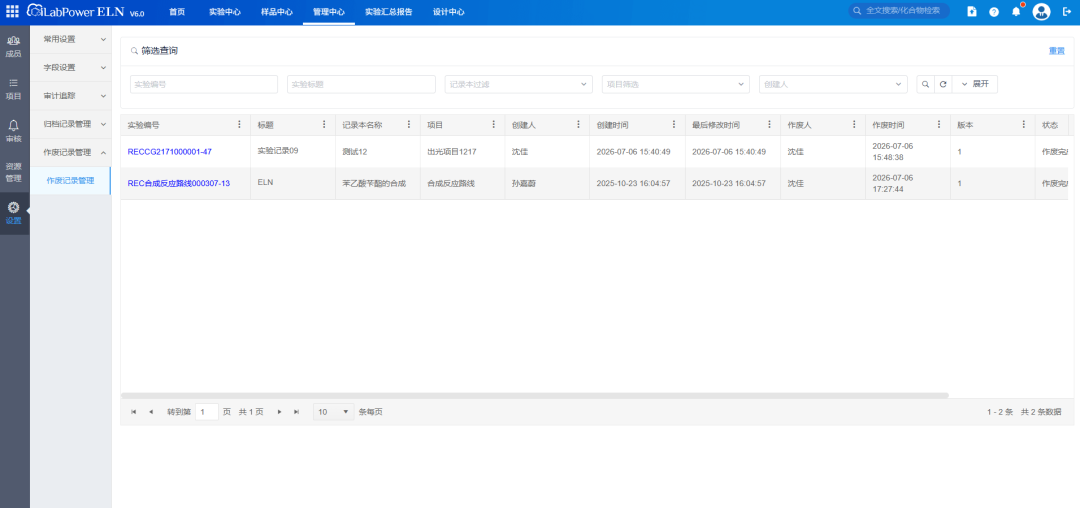Click the page number input box
This screenshot has width=1080, height=508.
coord(207,412)
